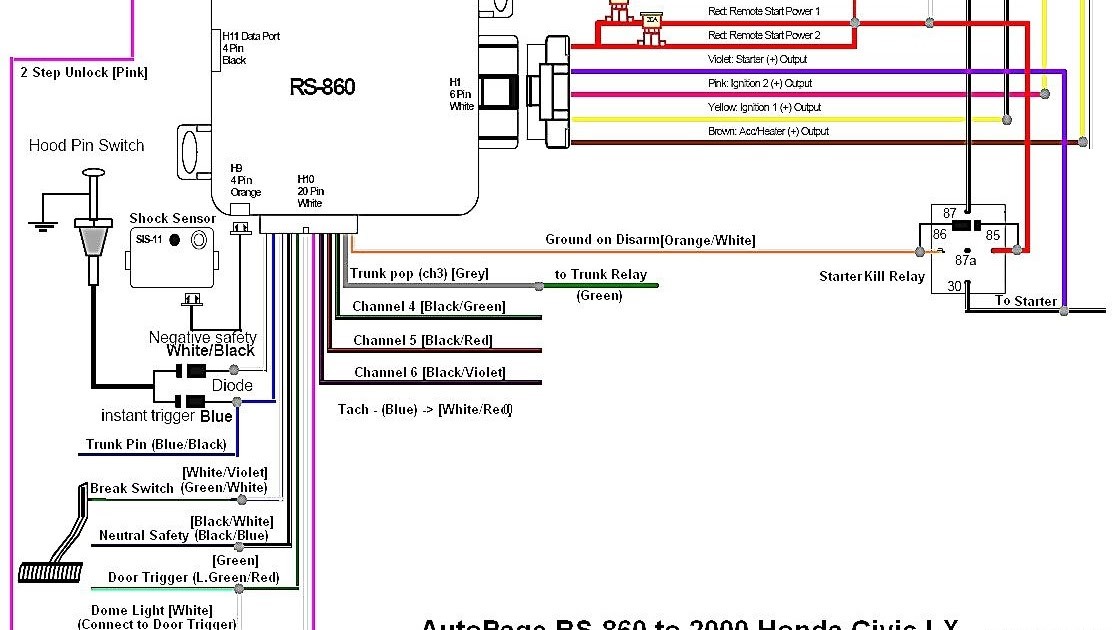Click the ground symbol near hood pin
Image resolution: width=1113 pixels, height=630 pixels.
[x=43, y=226]
